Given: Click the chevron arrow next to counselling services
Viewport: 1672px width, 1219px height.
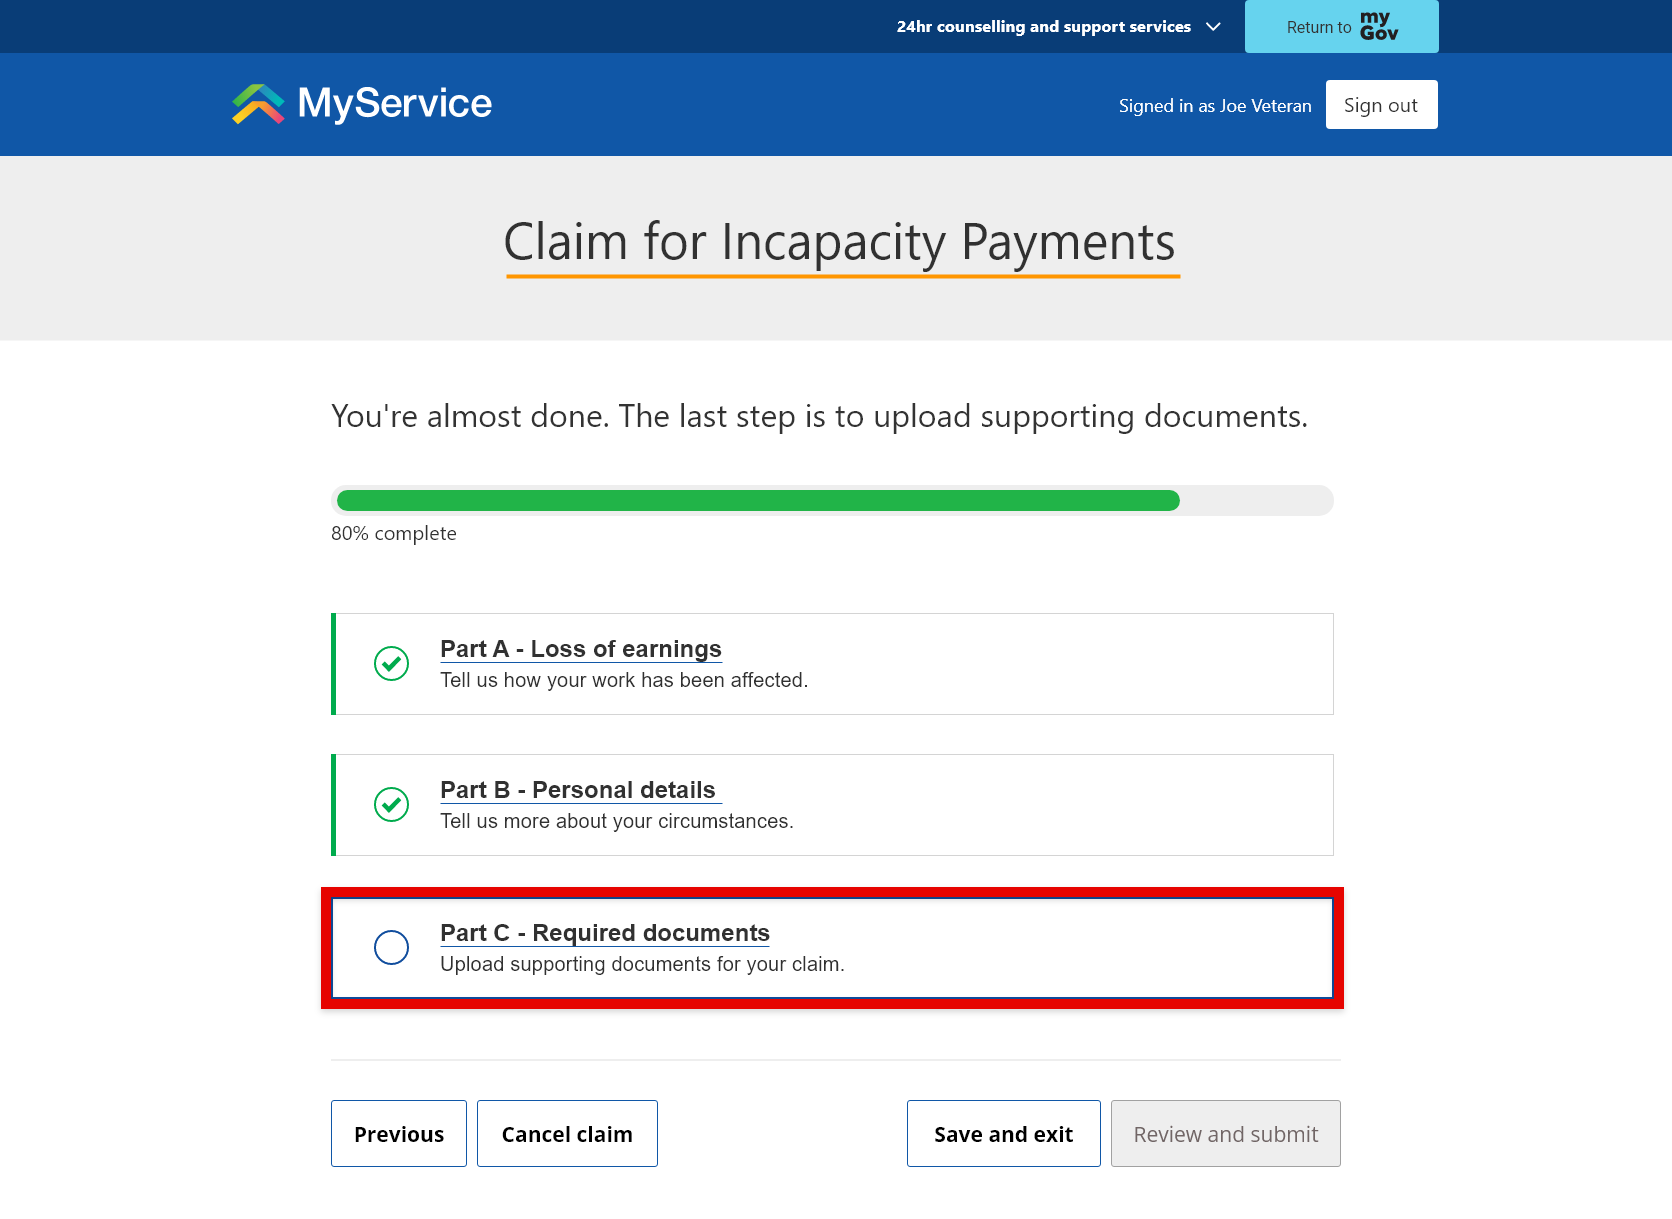Looking at the screenshot, I should tap(1213, 27).
